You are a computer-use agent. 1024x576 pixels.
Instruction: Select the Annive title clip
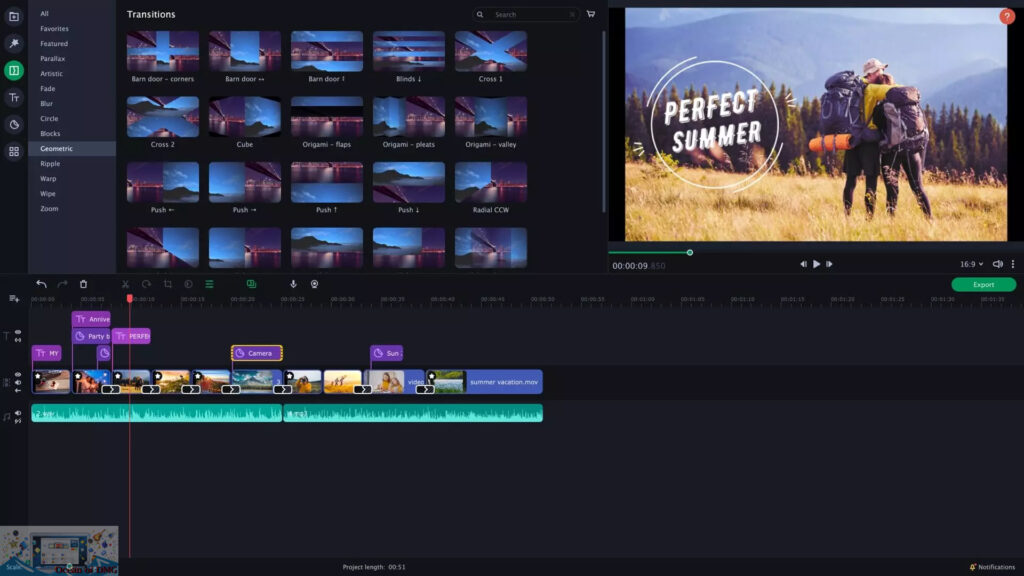[x=91, y=319]
